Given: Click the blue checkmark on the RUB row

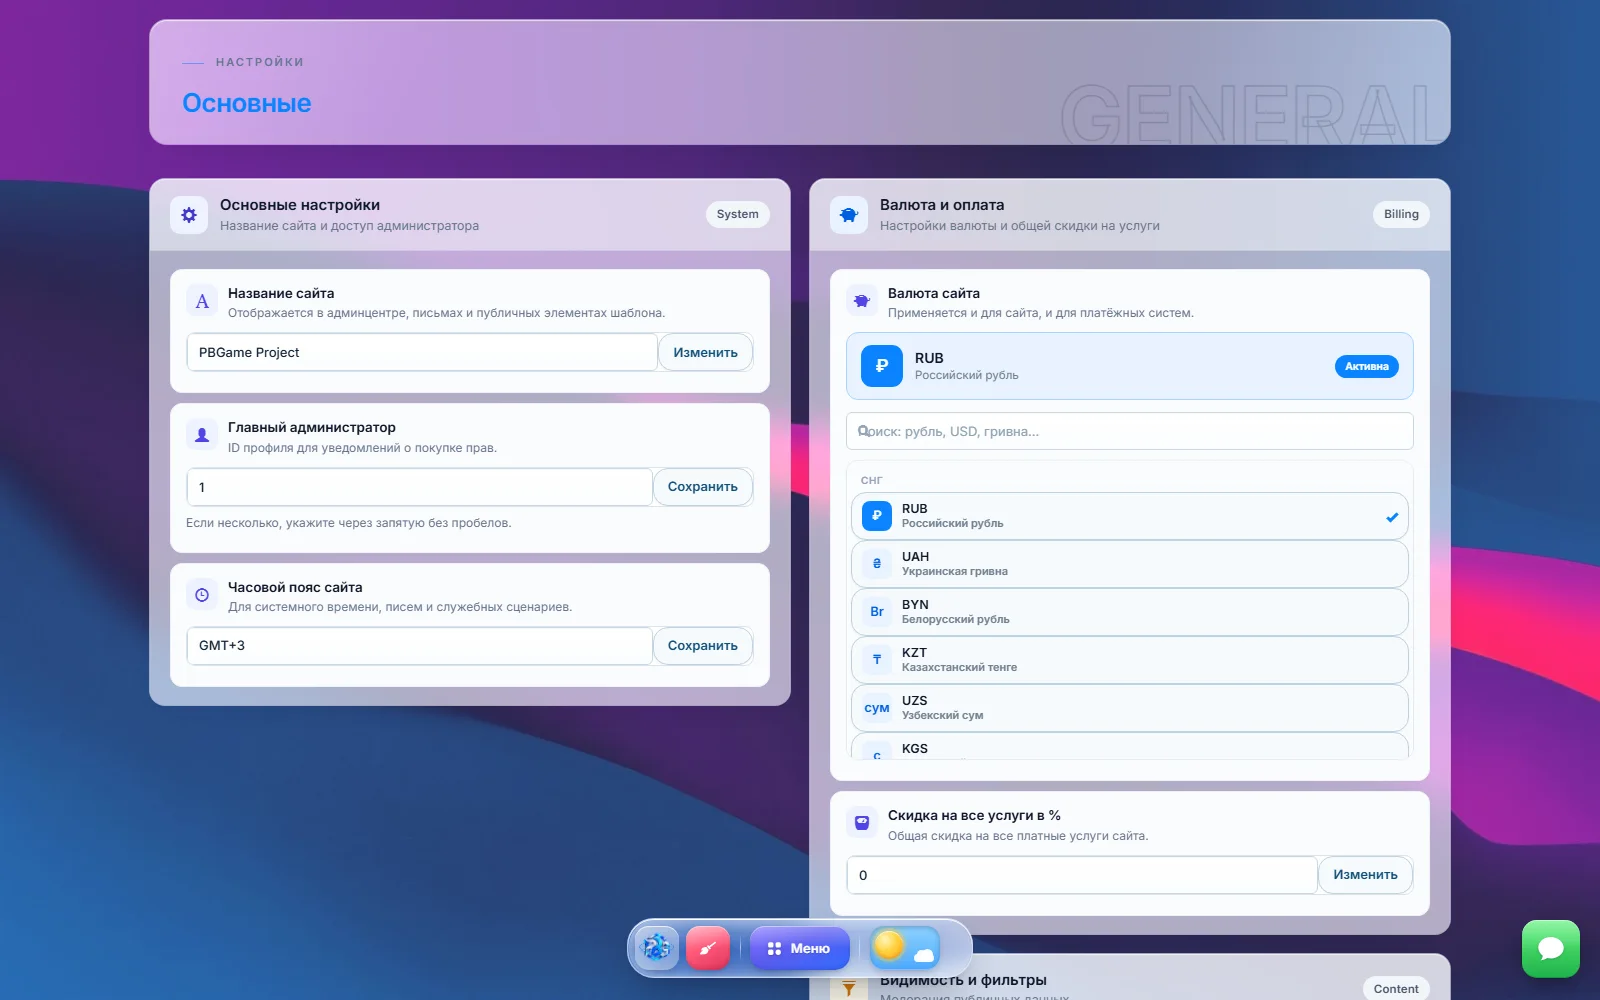Looking at the screenshot, I should click(1392, 517).
